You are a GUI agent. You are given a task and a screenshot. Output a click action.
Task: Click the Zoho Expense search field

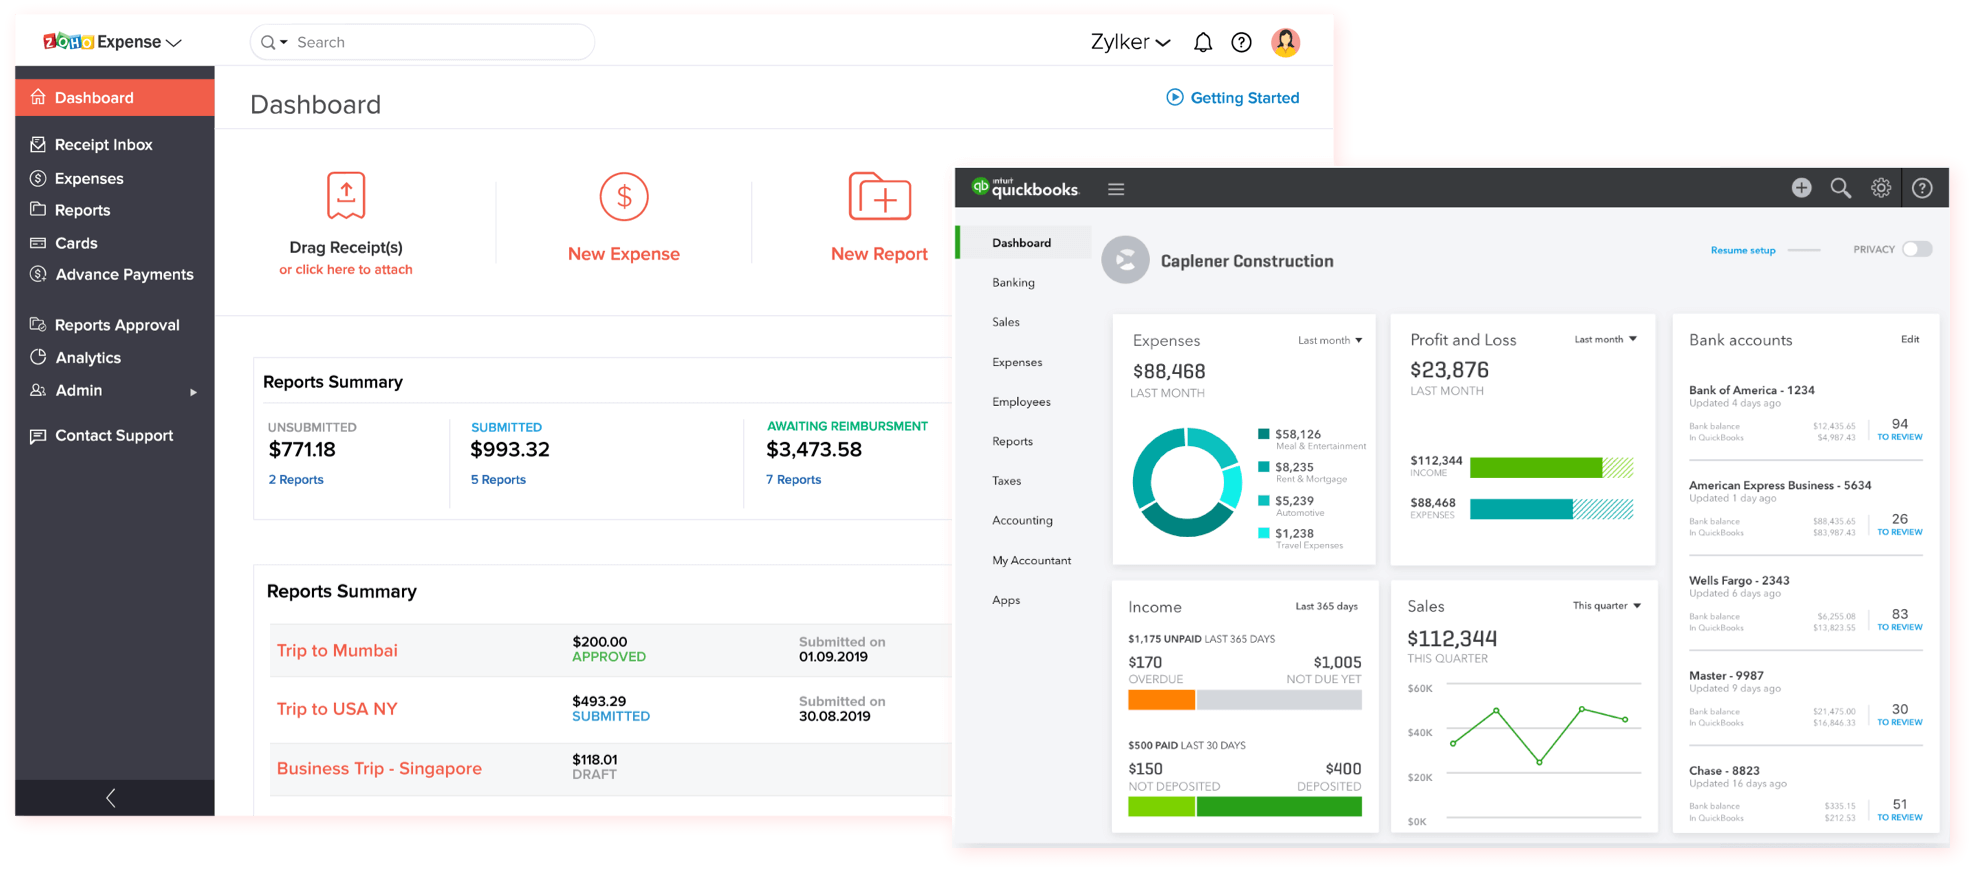pyautogui.click(x=422, y=42)
